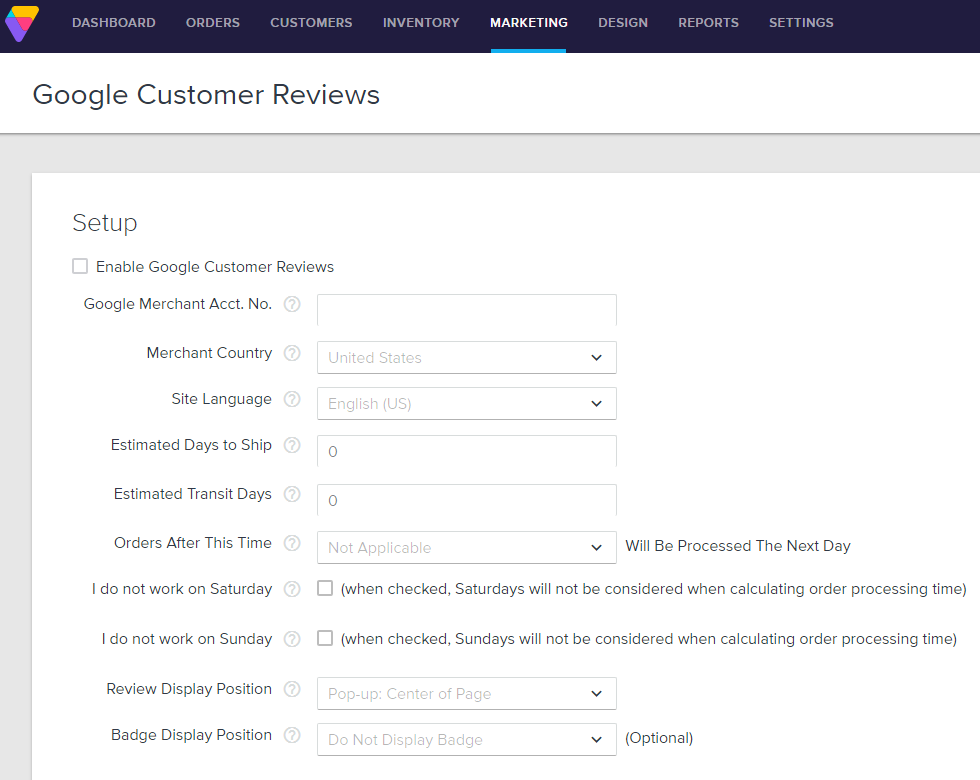Open help for Estimated Days to Ship
The image size is (980, 780).
click(x=292, y=445)
